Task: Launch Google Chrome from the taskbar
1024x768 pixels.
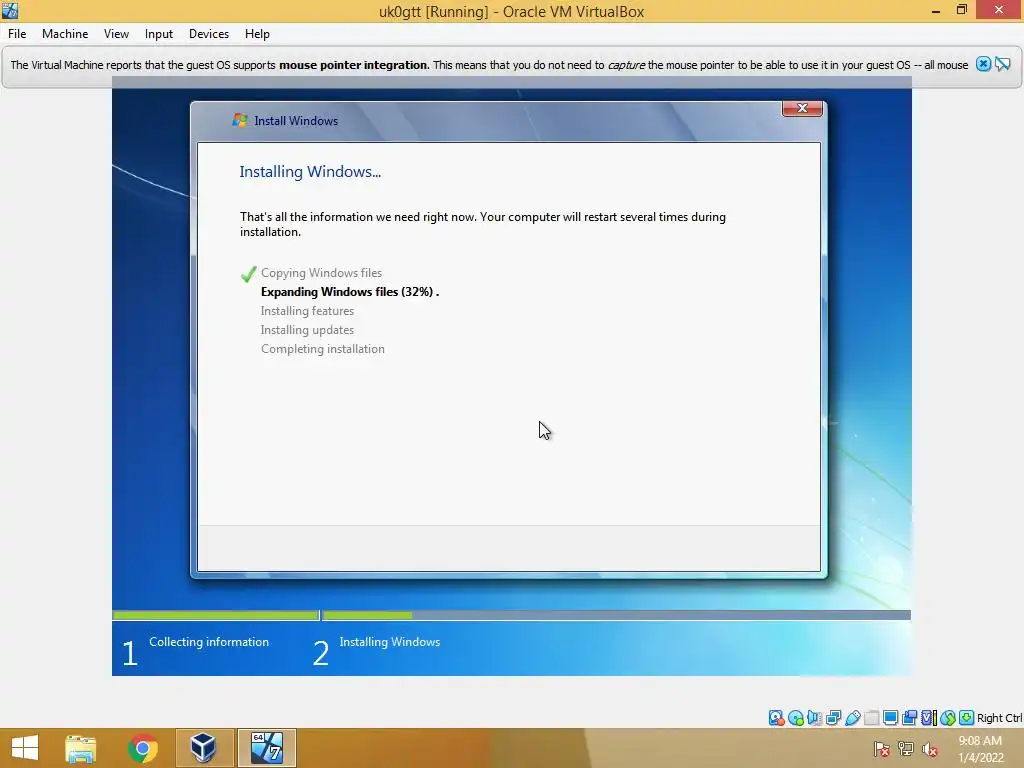Action: coord(142,748)
